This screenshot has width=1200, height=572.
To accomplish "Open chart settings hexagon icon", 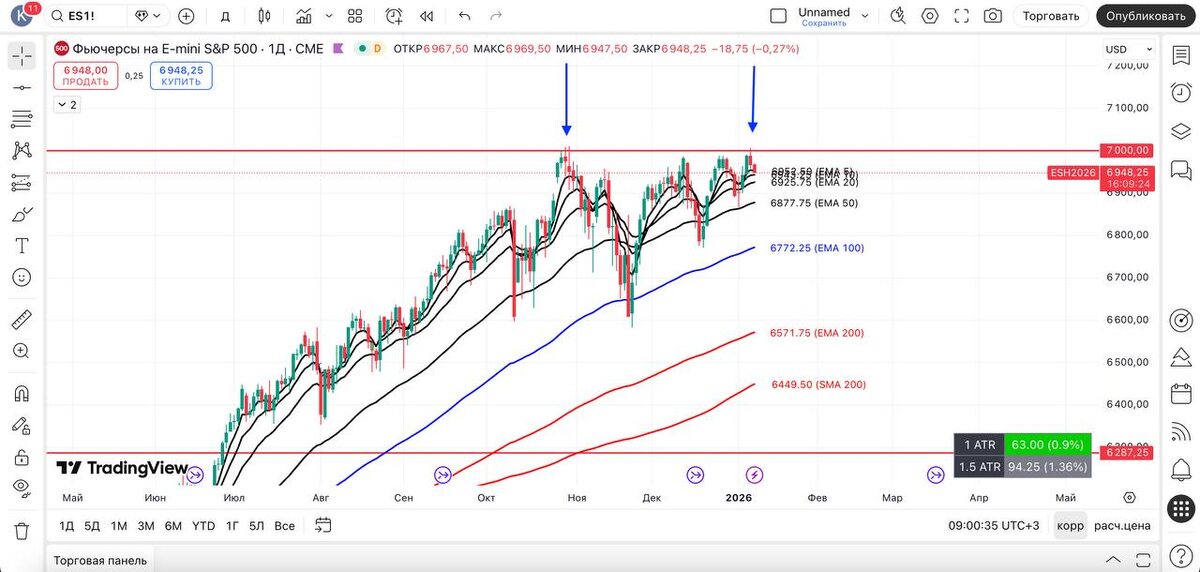I will pos(930,16).
